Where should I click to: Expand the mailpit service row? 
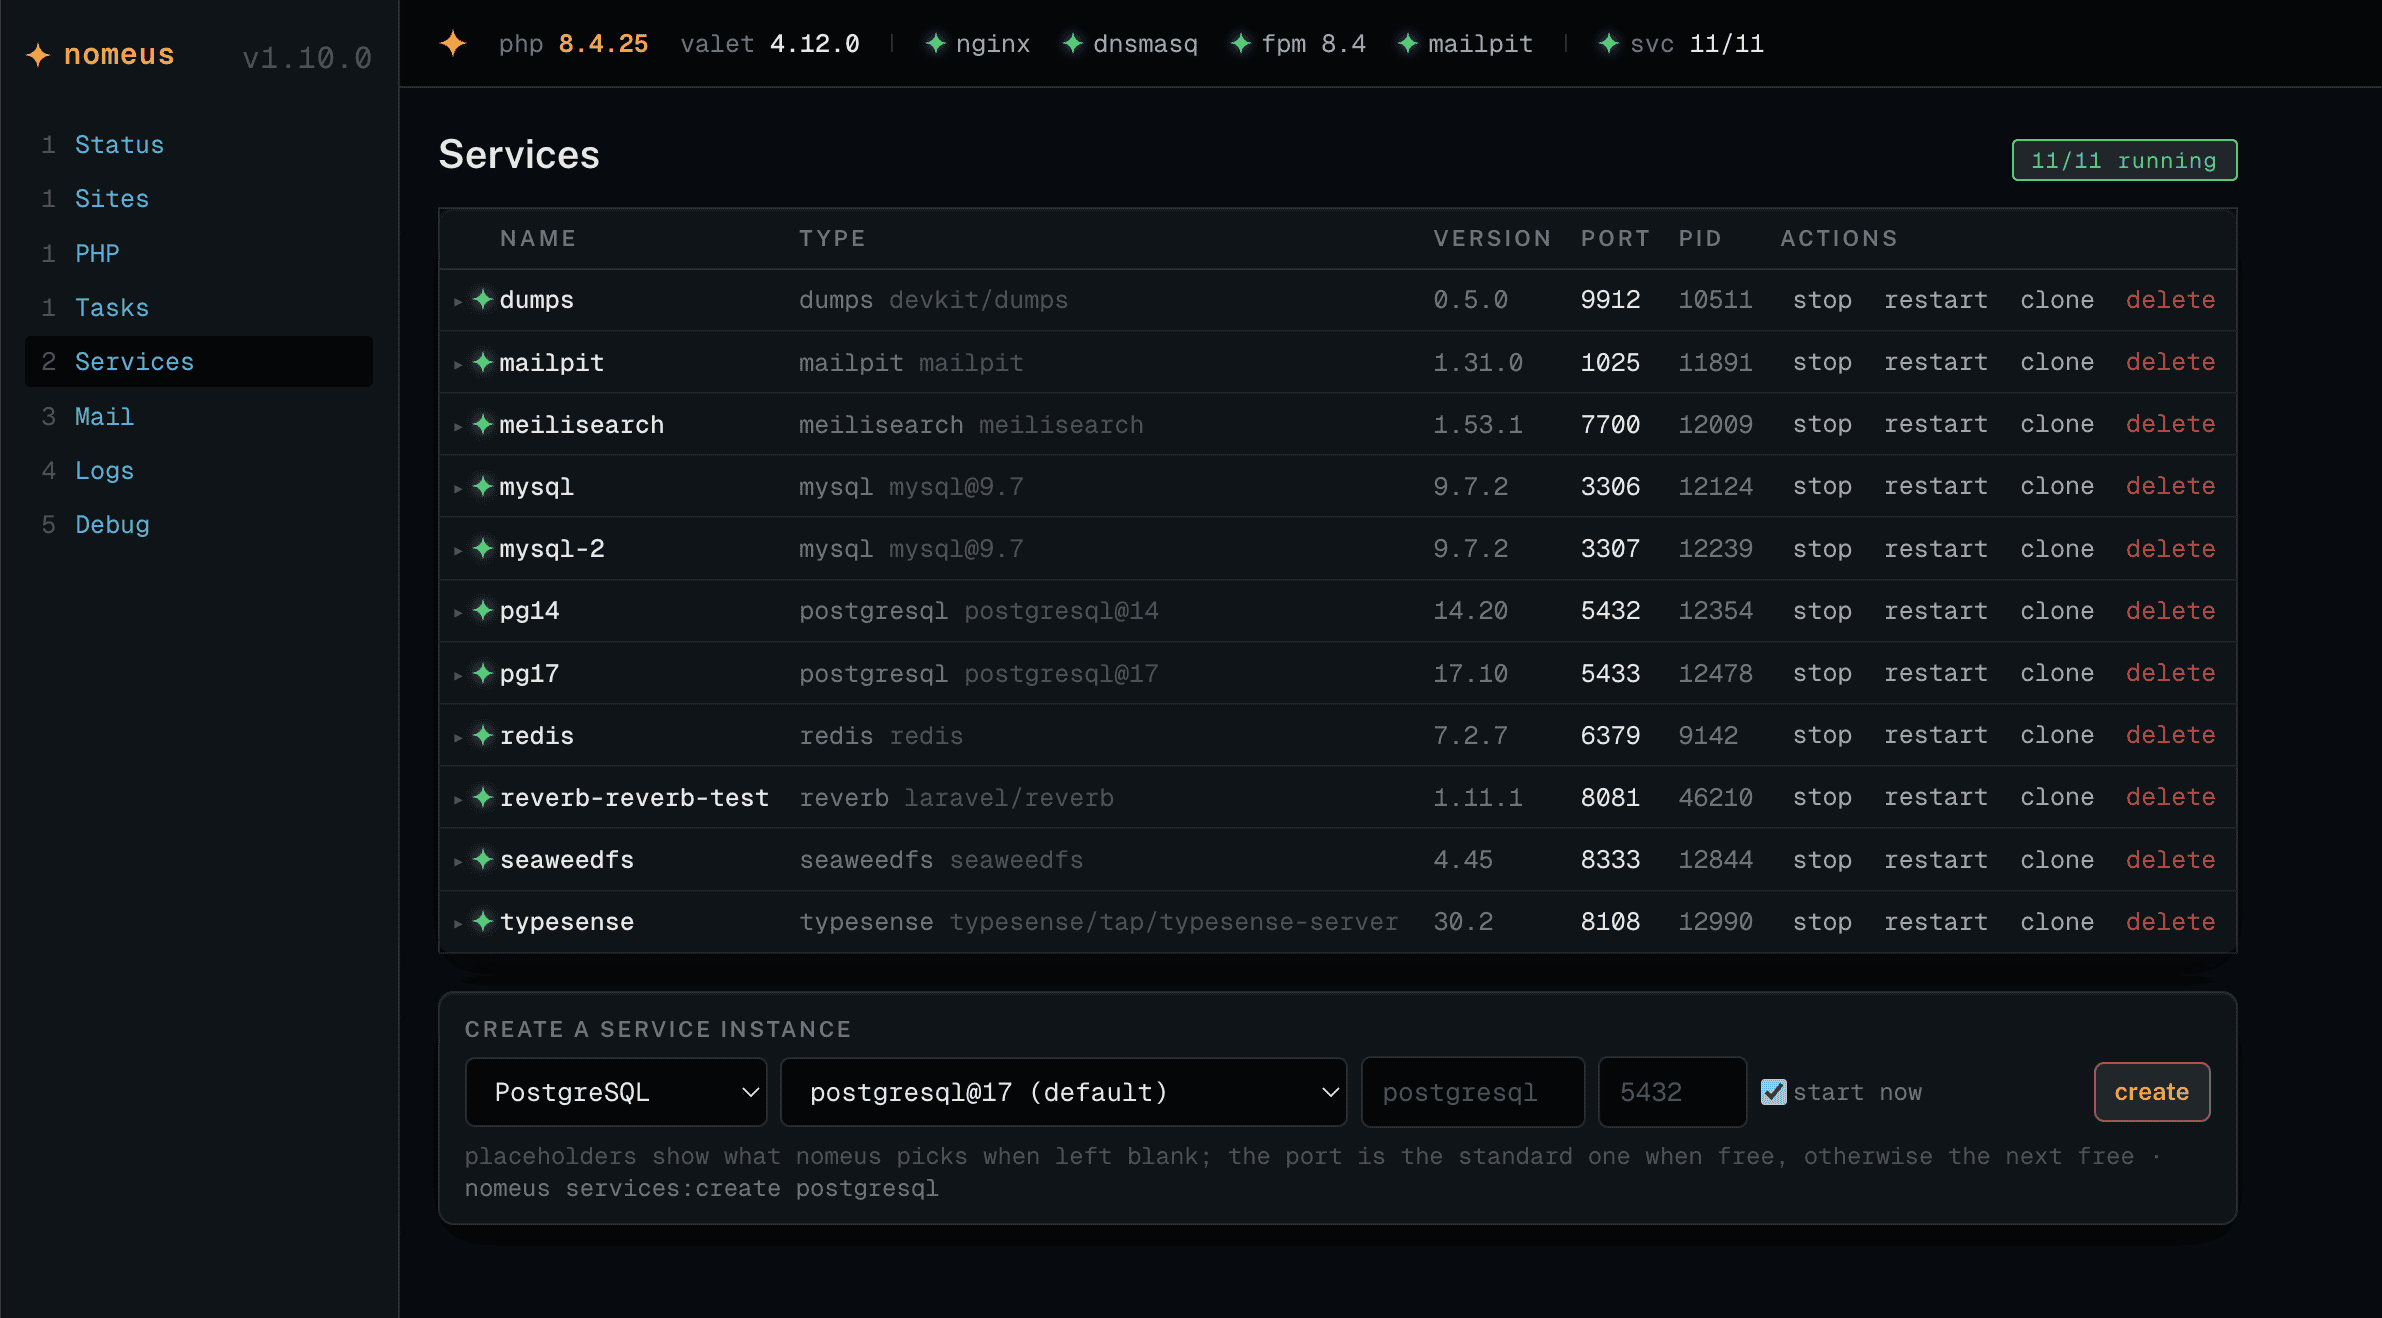457,364
